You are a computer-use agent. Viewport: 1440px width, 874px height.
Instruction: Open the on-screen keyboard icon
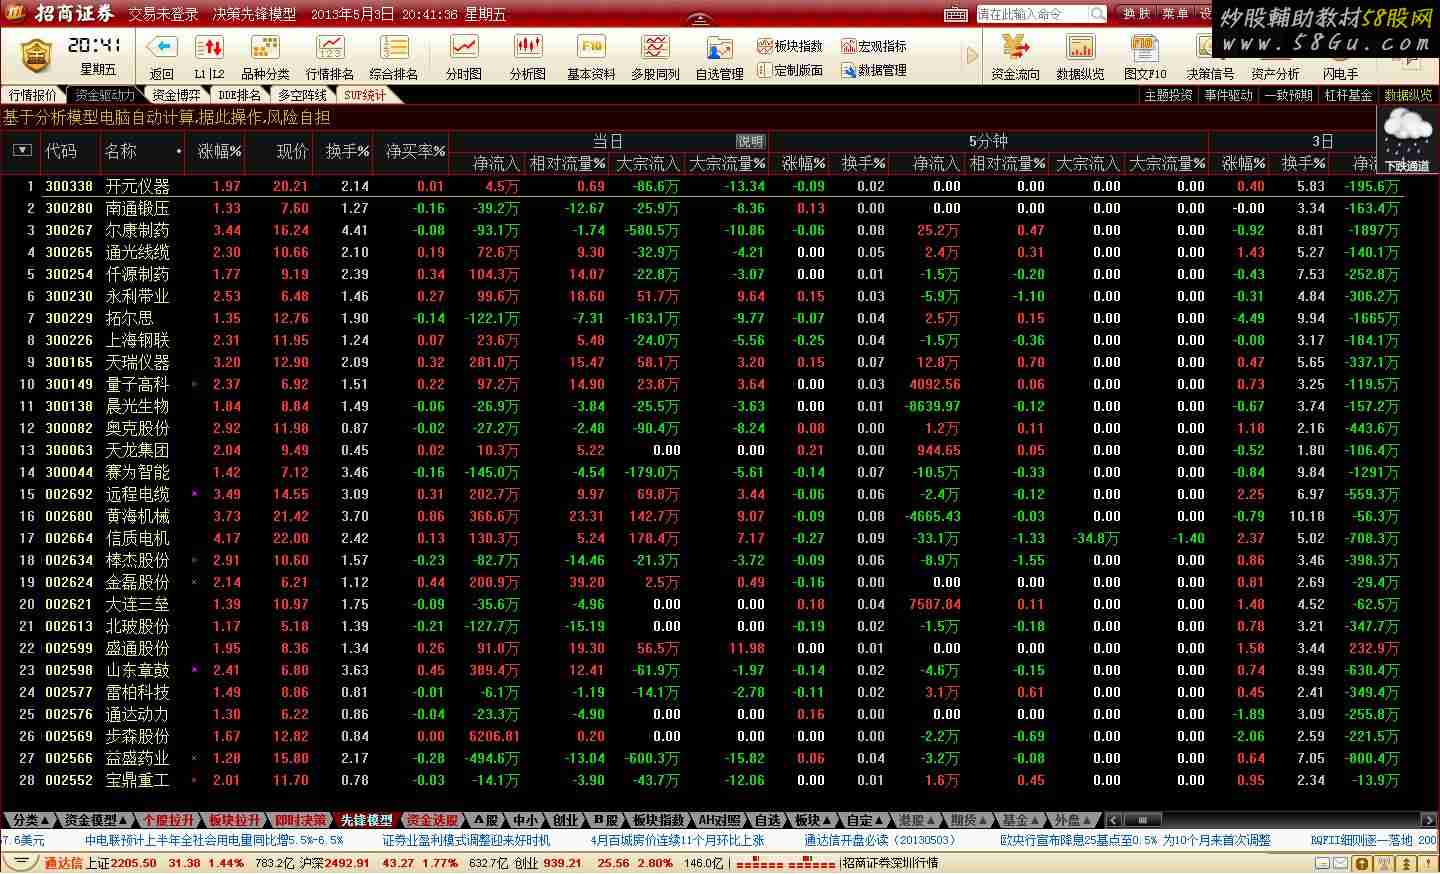point(956,14)
